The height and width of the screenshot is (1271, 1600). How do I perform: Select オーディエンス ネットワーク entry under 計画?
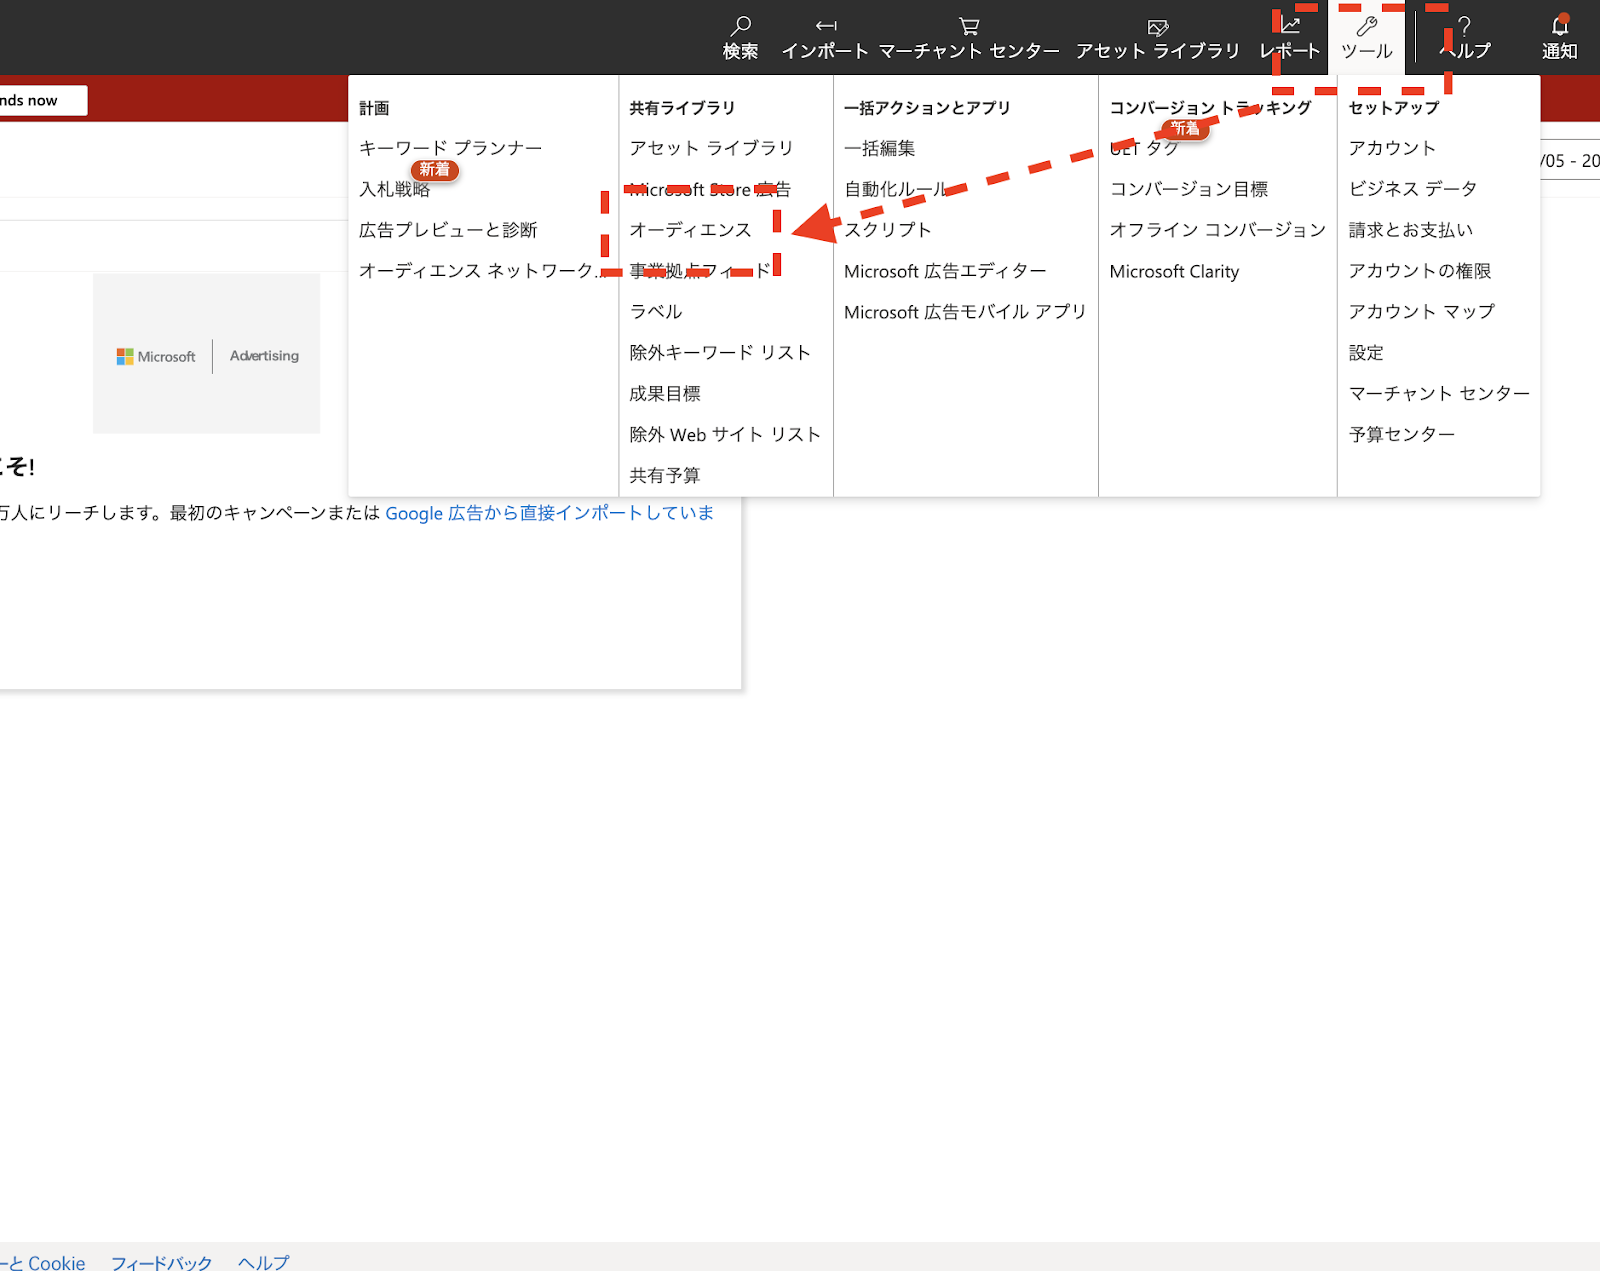pos(482,271)
